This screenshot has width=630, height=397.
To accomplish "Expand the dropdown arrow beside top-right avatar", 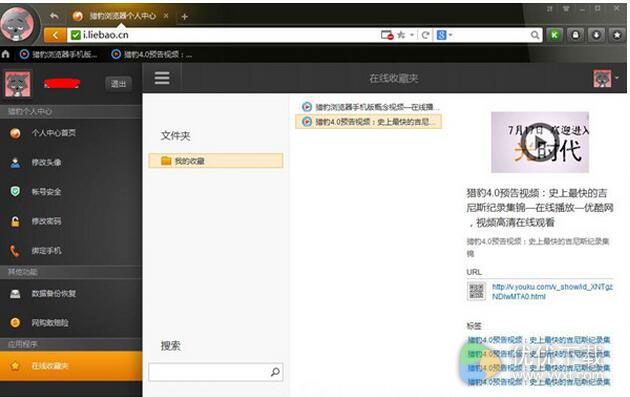I will [x=617, y=78].
